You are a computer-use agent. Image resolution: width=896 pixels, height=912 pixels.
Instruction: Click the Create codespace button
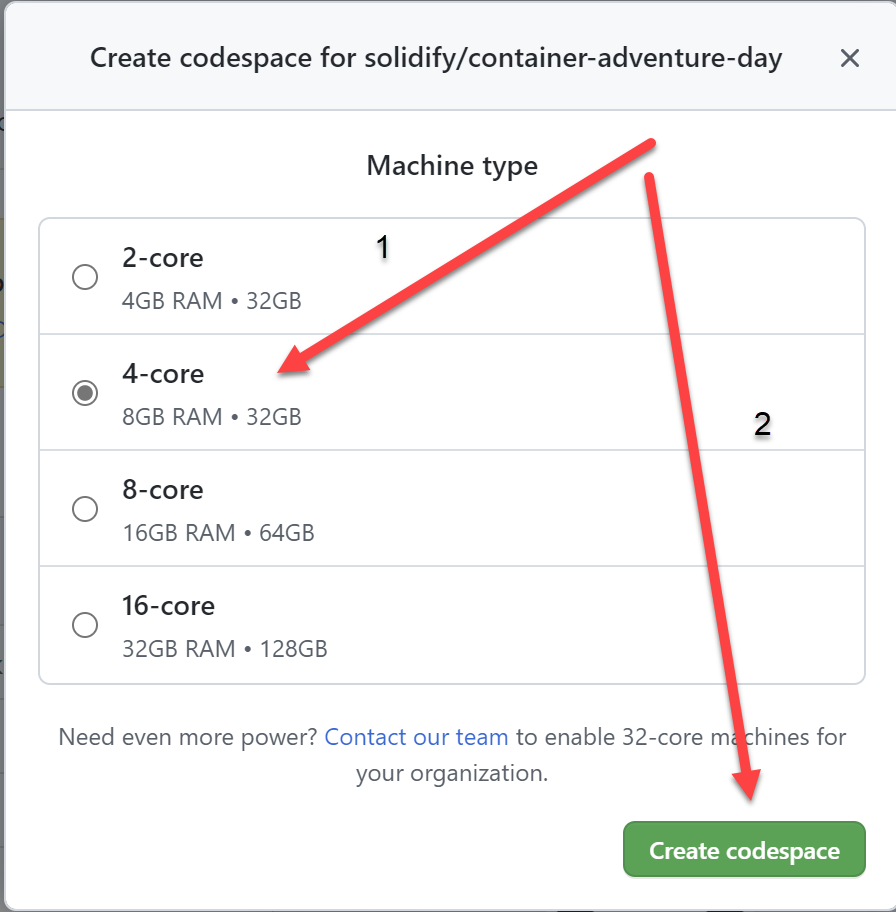point(744,849)
